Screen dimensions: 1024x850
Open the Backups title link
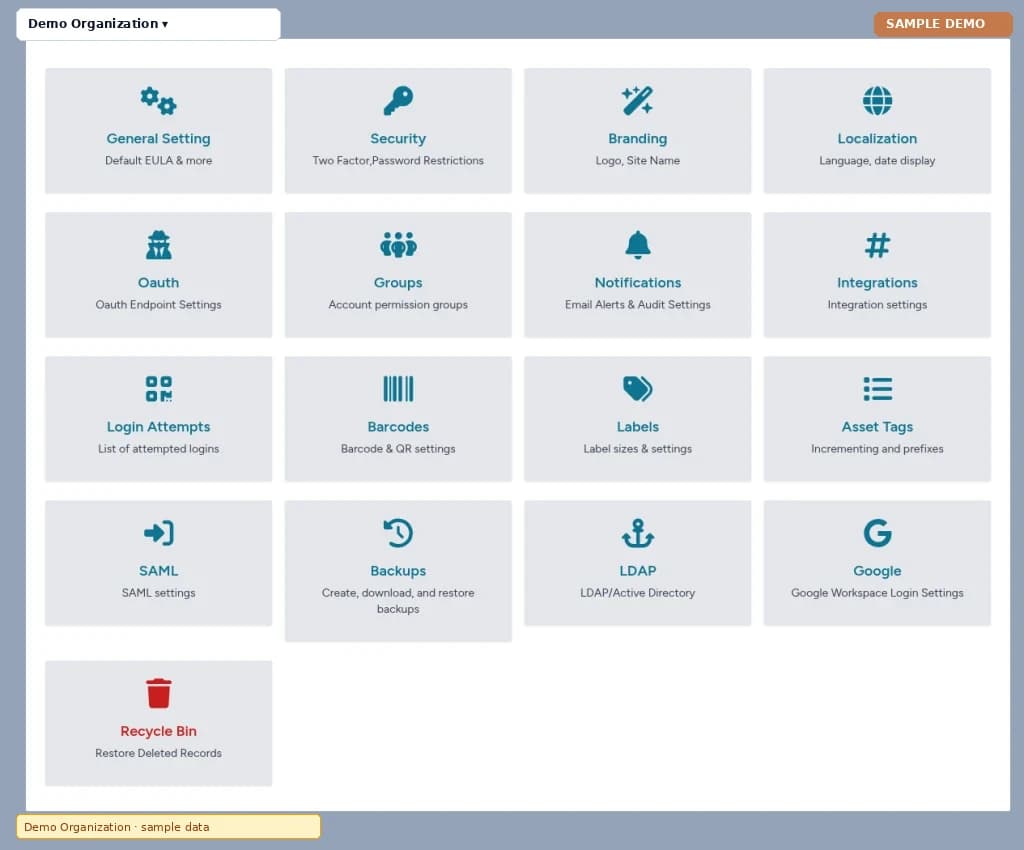click(x=398, y=571)
